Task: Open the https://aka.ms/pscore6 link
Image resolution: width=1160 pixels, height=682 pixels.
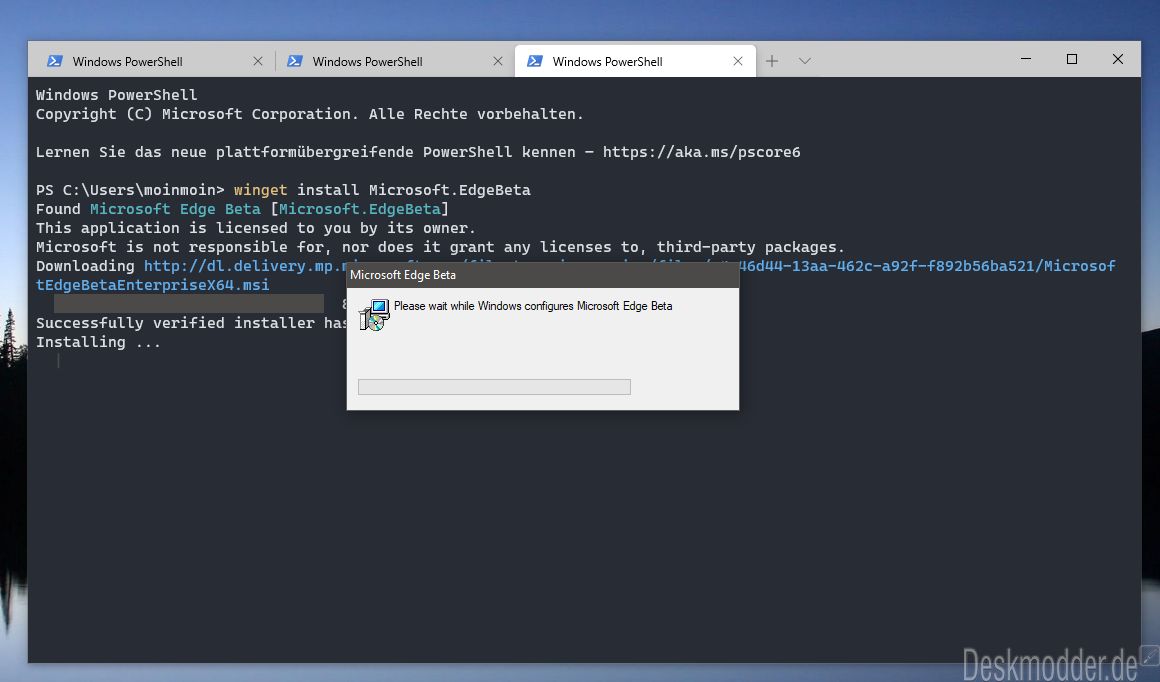Action: tap(701, 152)
